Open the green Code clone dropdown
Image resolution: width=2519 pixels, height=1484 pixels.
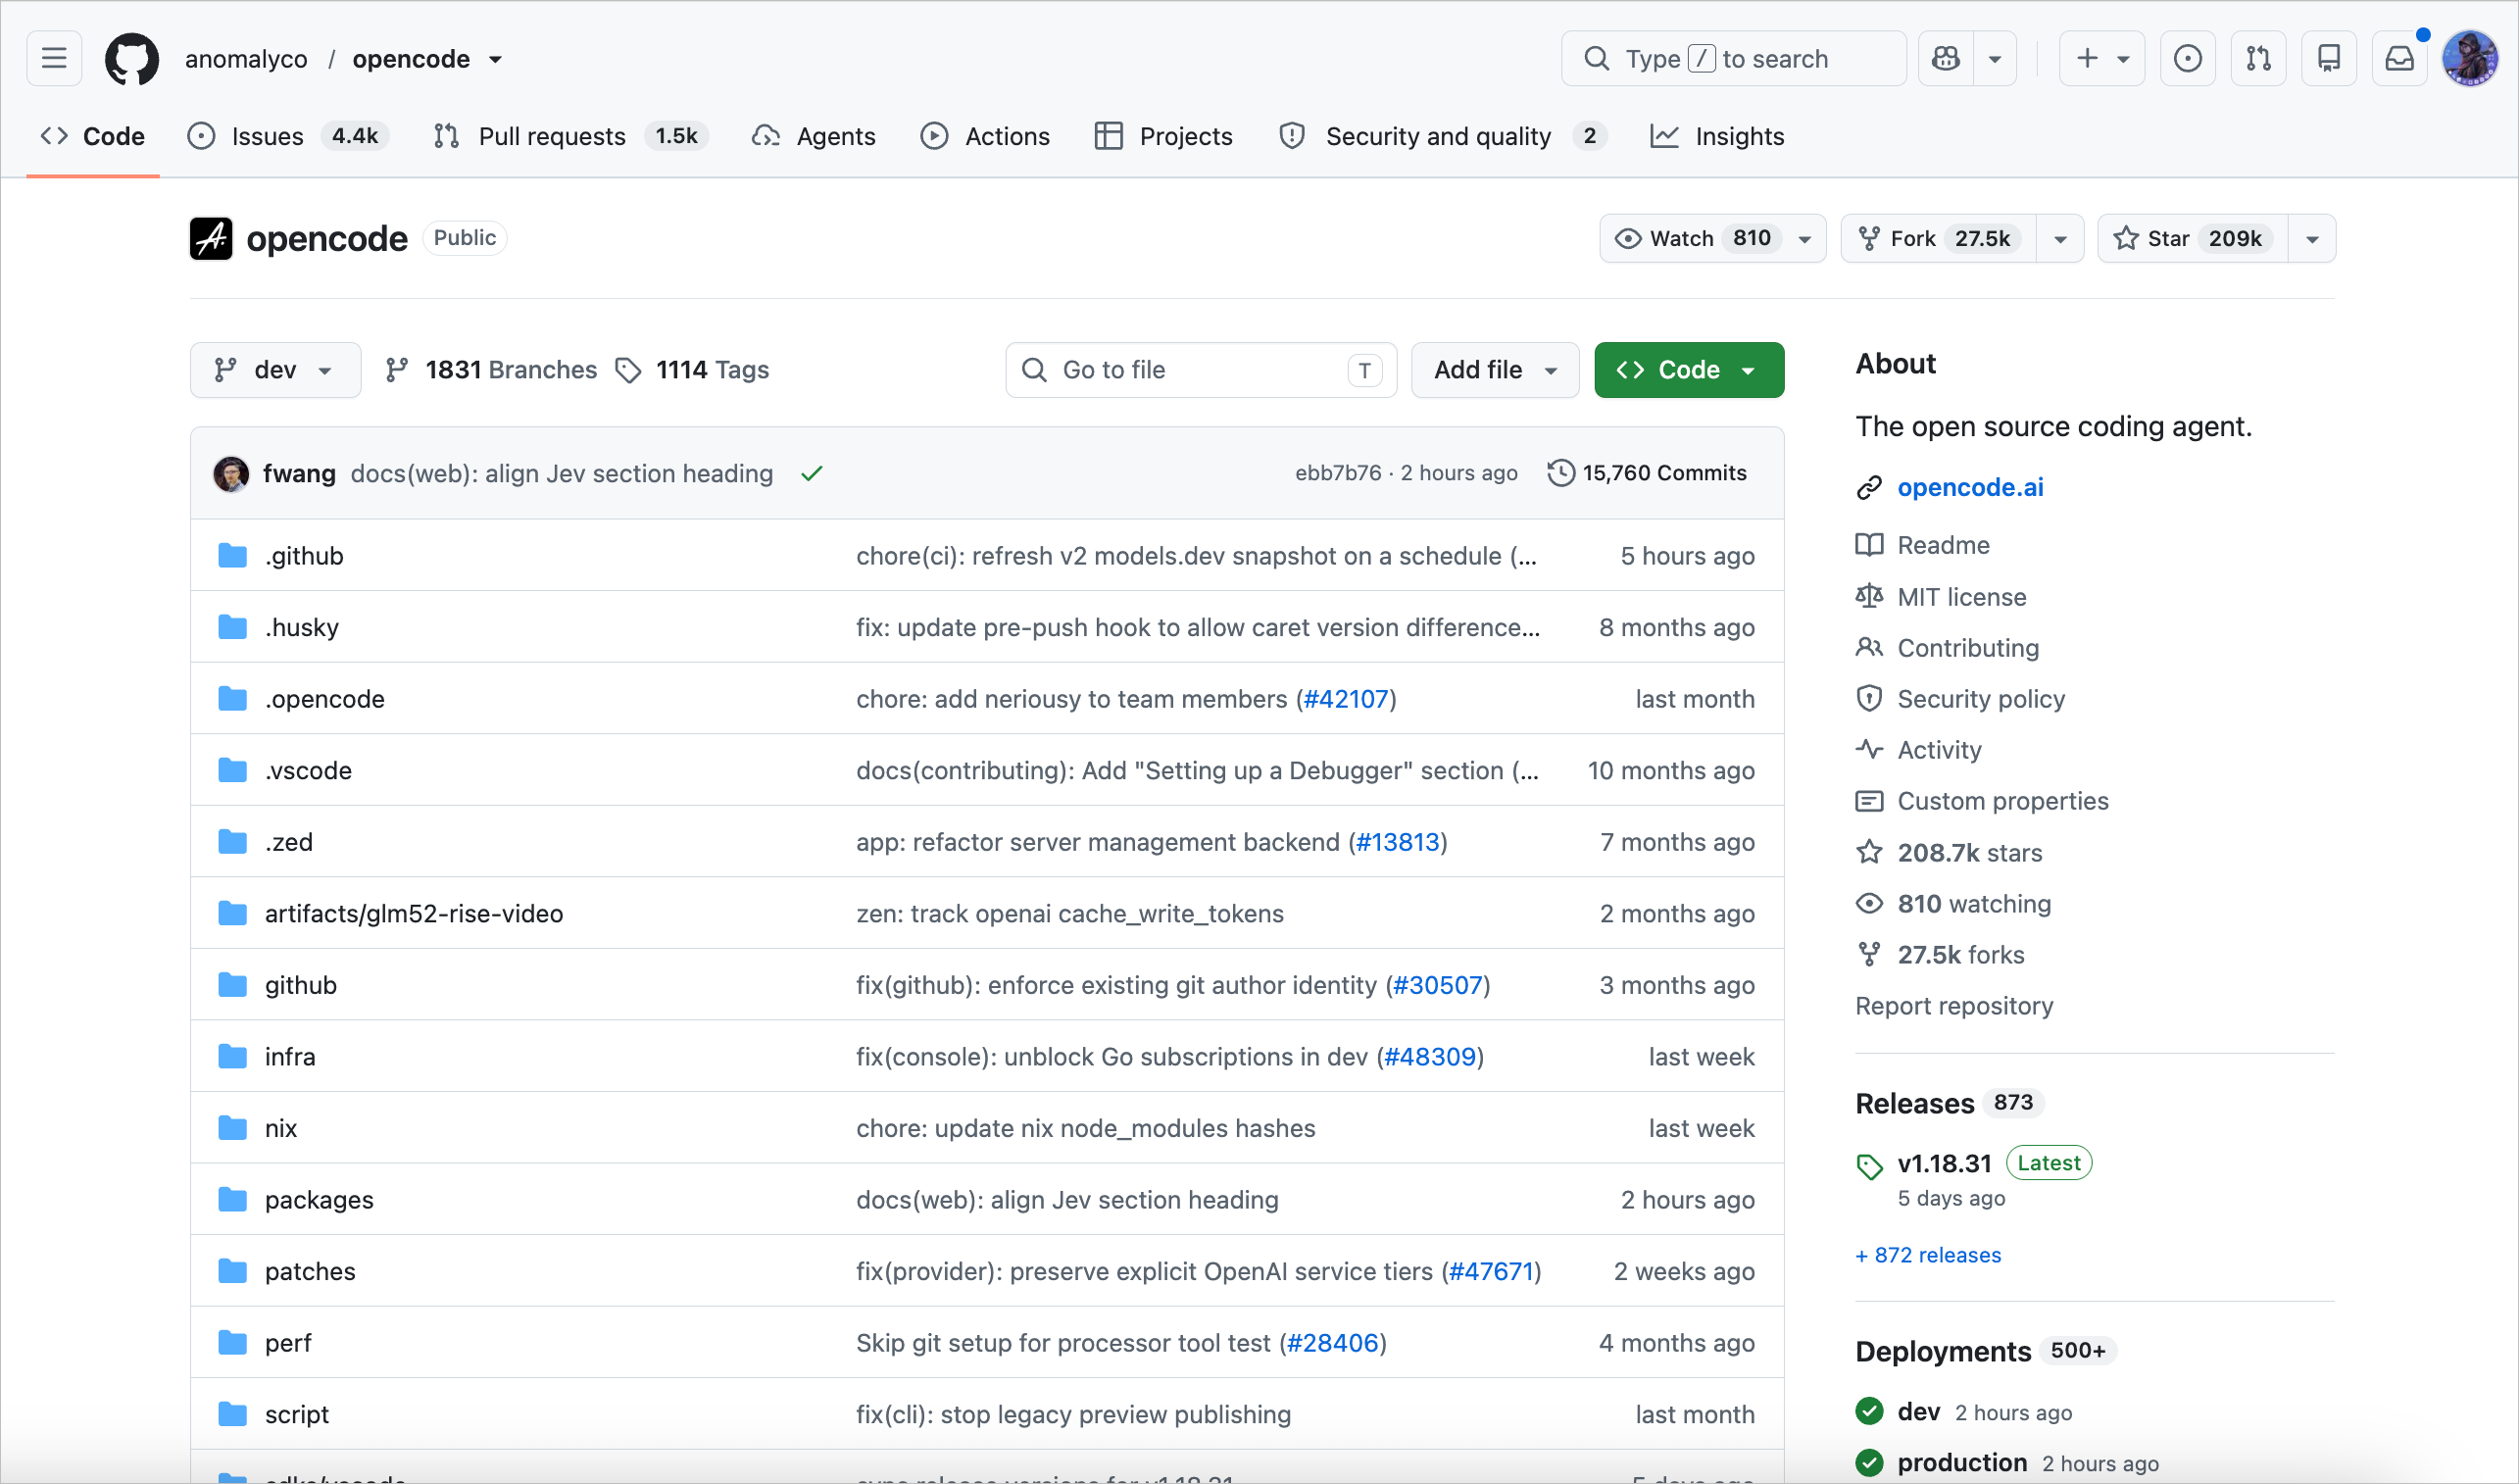click(x=1688, y=370)
